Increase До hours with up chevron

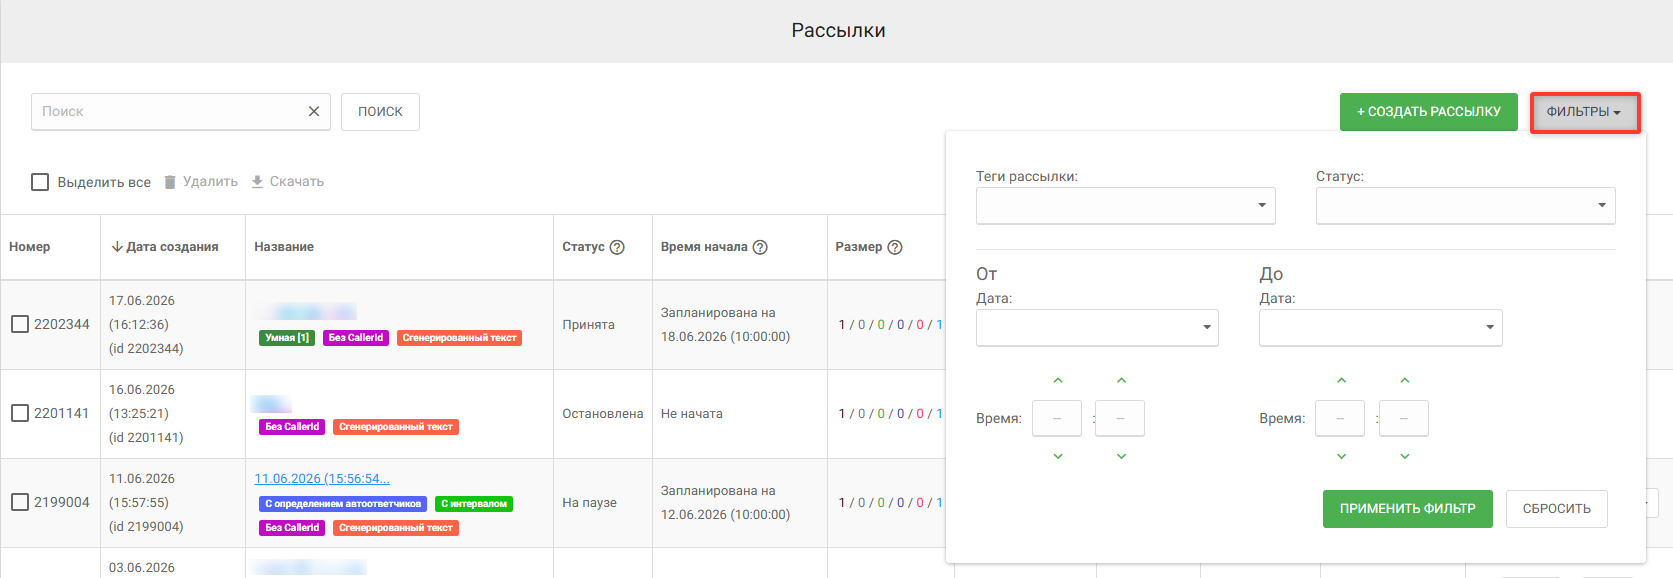(1341, 380)
